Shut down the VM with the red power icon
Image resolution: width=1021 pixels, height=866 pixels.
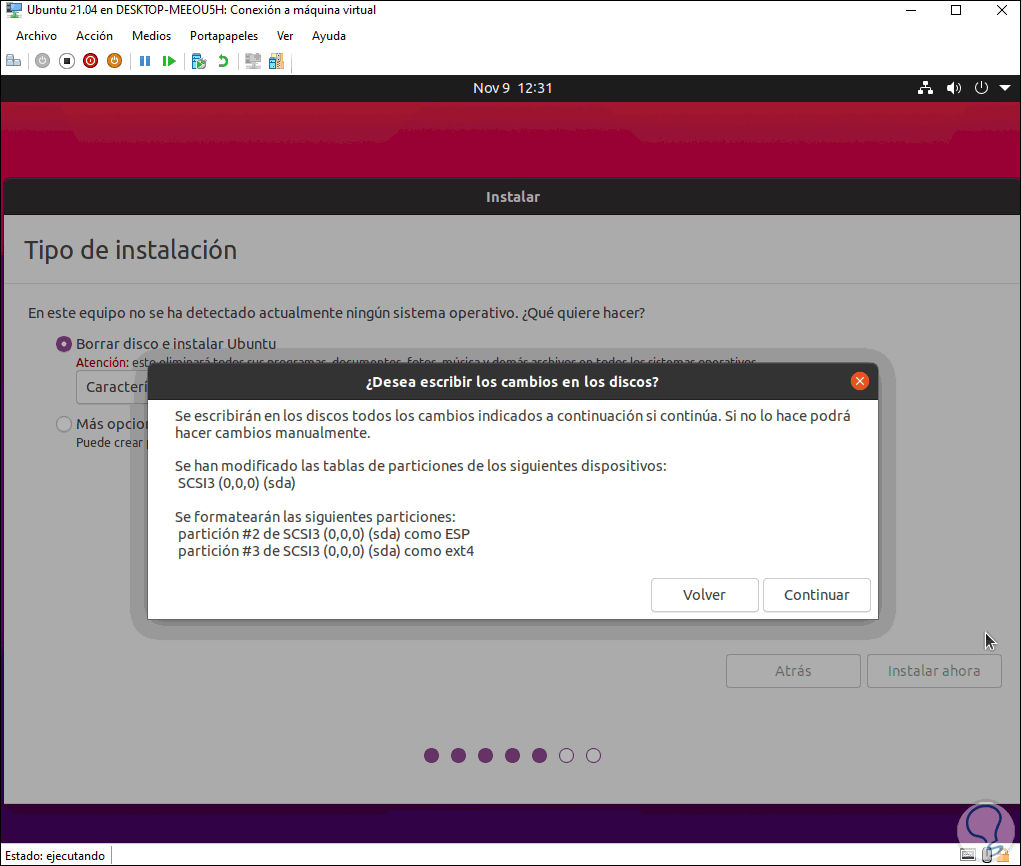[x=91, y=61]
